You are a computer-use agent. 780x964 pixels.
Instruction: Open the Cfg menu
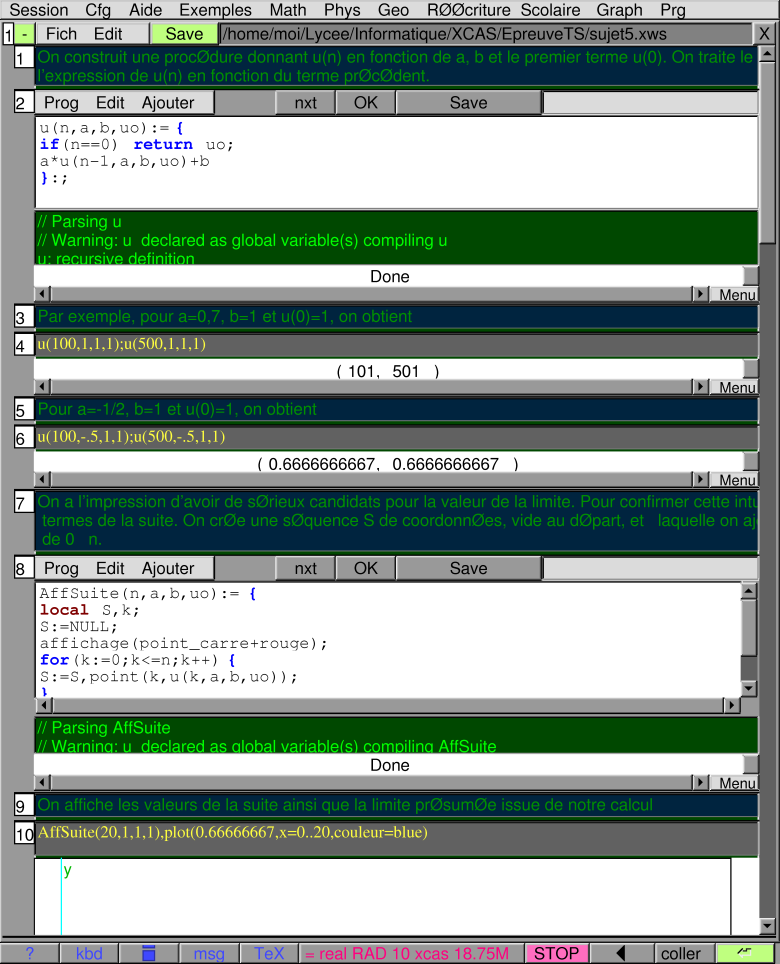pos(98,10)
